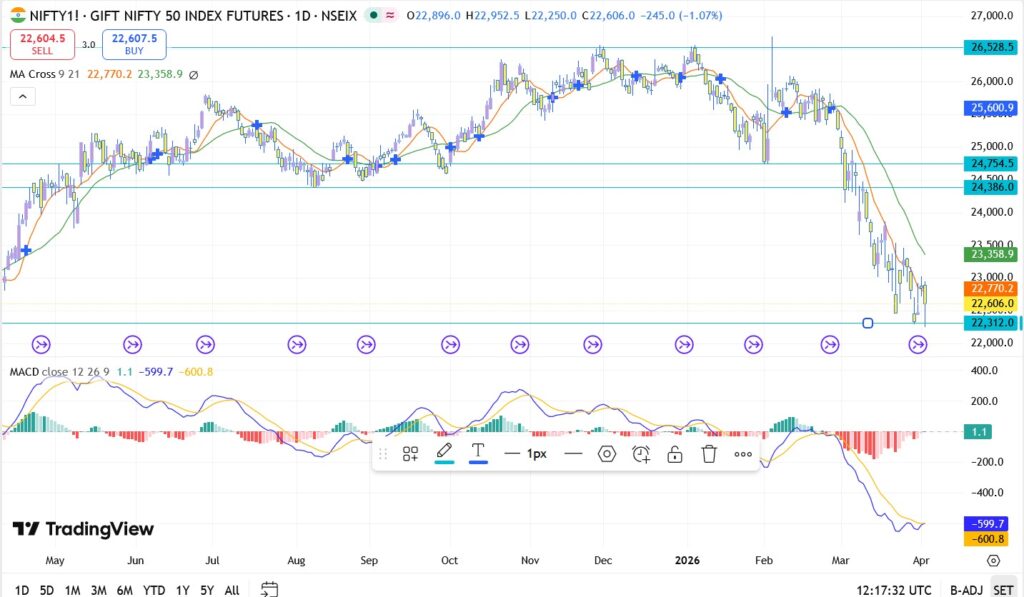Open the line color pencil tool
1024x597 pixels.
point(444,454)
